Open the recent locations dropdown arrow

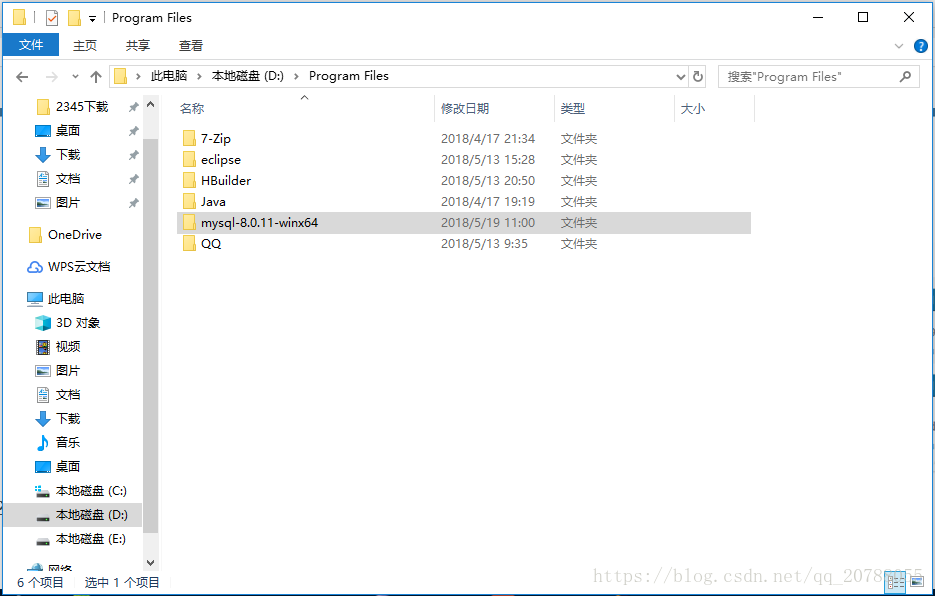tap(75, 76)
